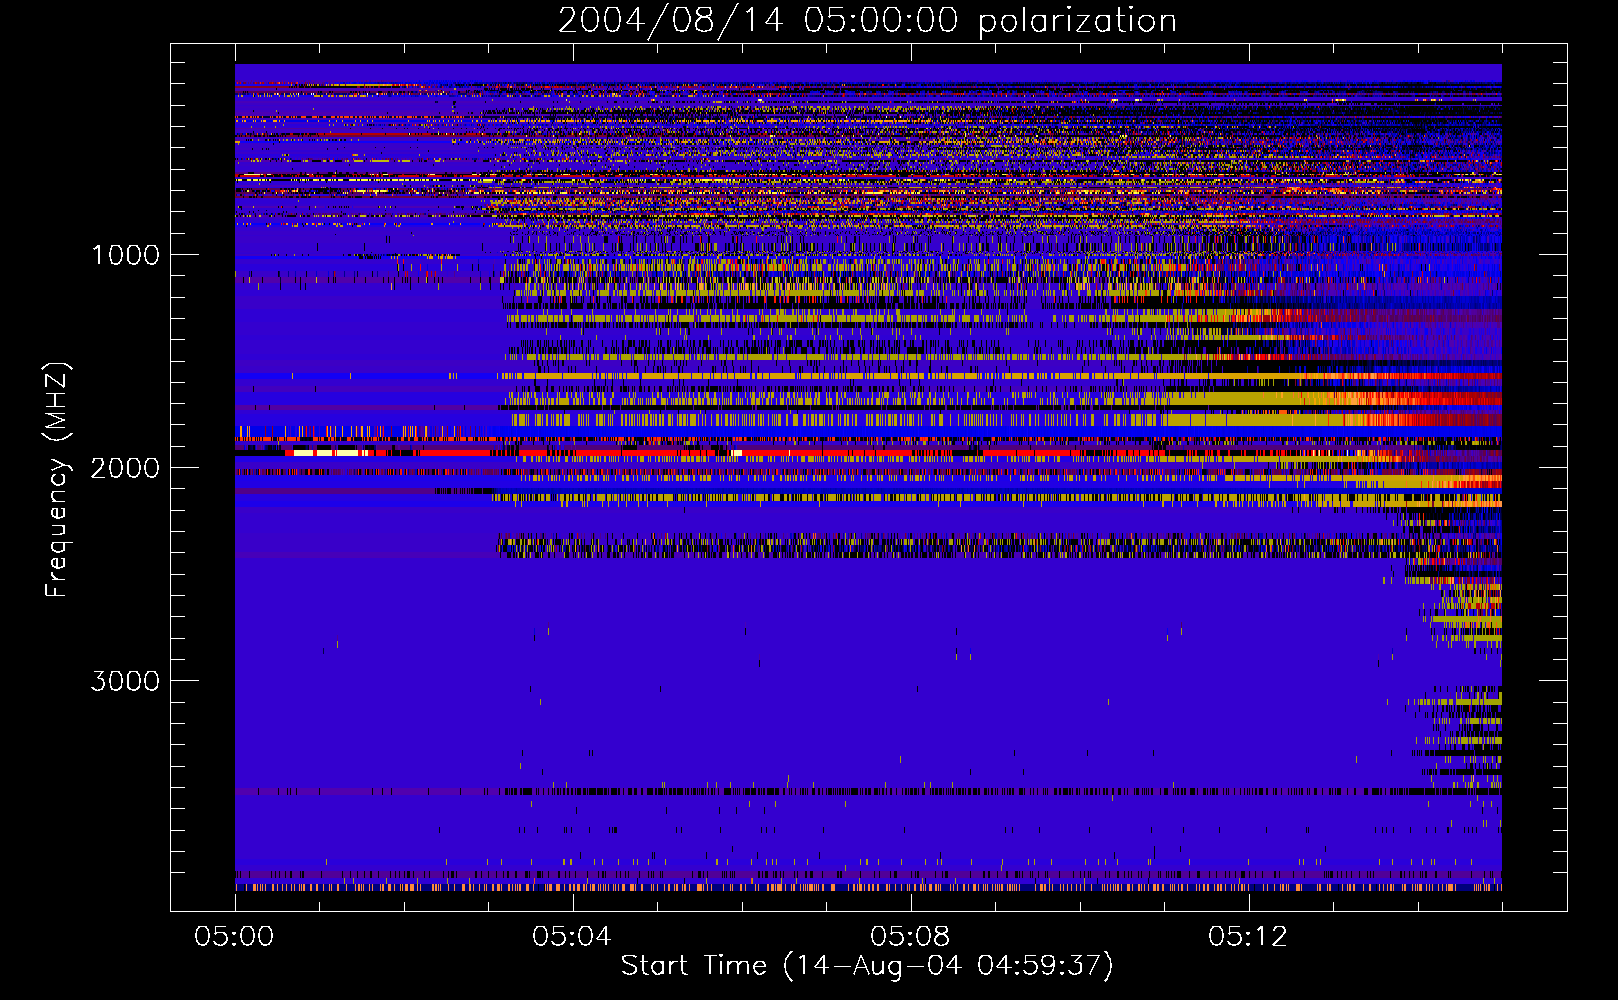Screen dimensions: 1618x1000
Task: Click the 'Start Time (14-Aug-04 04:59:37)' axis label
Action: coord(867,966)
